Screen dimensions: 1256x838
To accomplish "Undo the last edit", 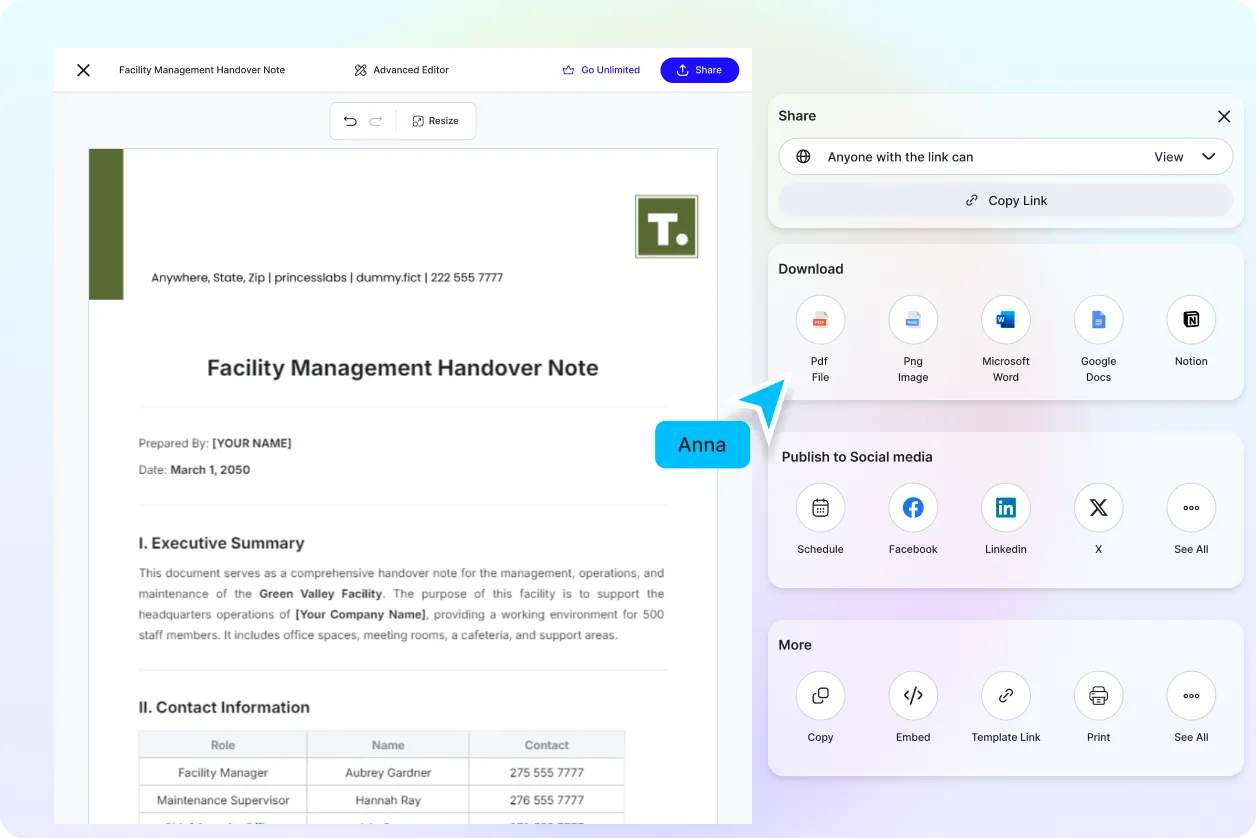I will coord(350,121).
